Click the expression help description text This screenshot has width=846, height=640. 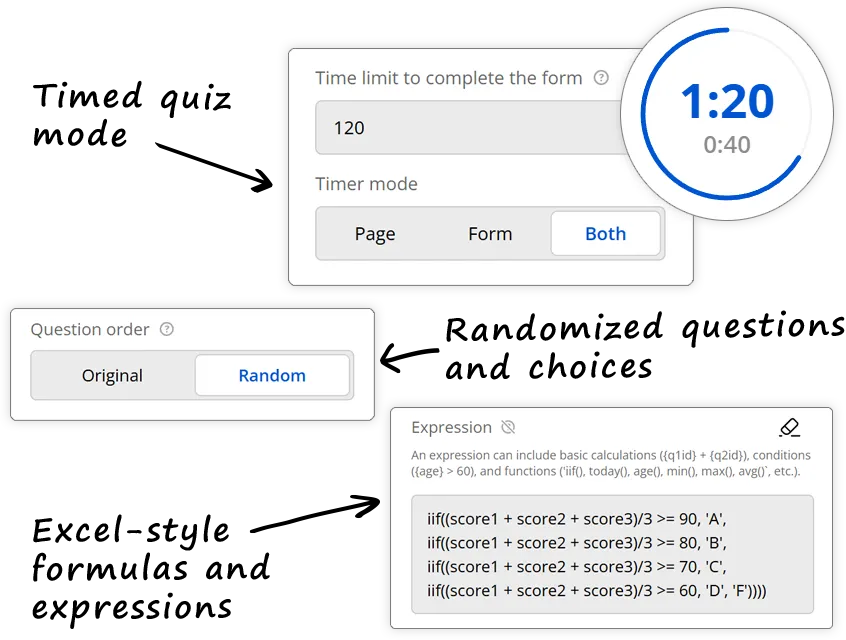611,463
